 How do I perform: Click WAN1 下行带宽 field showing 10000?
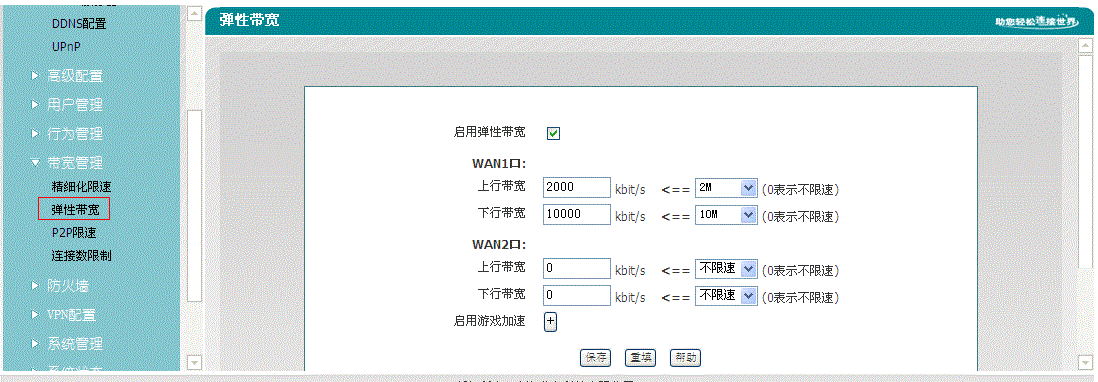(577, 215)
